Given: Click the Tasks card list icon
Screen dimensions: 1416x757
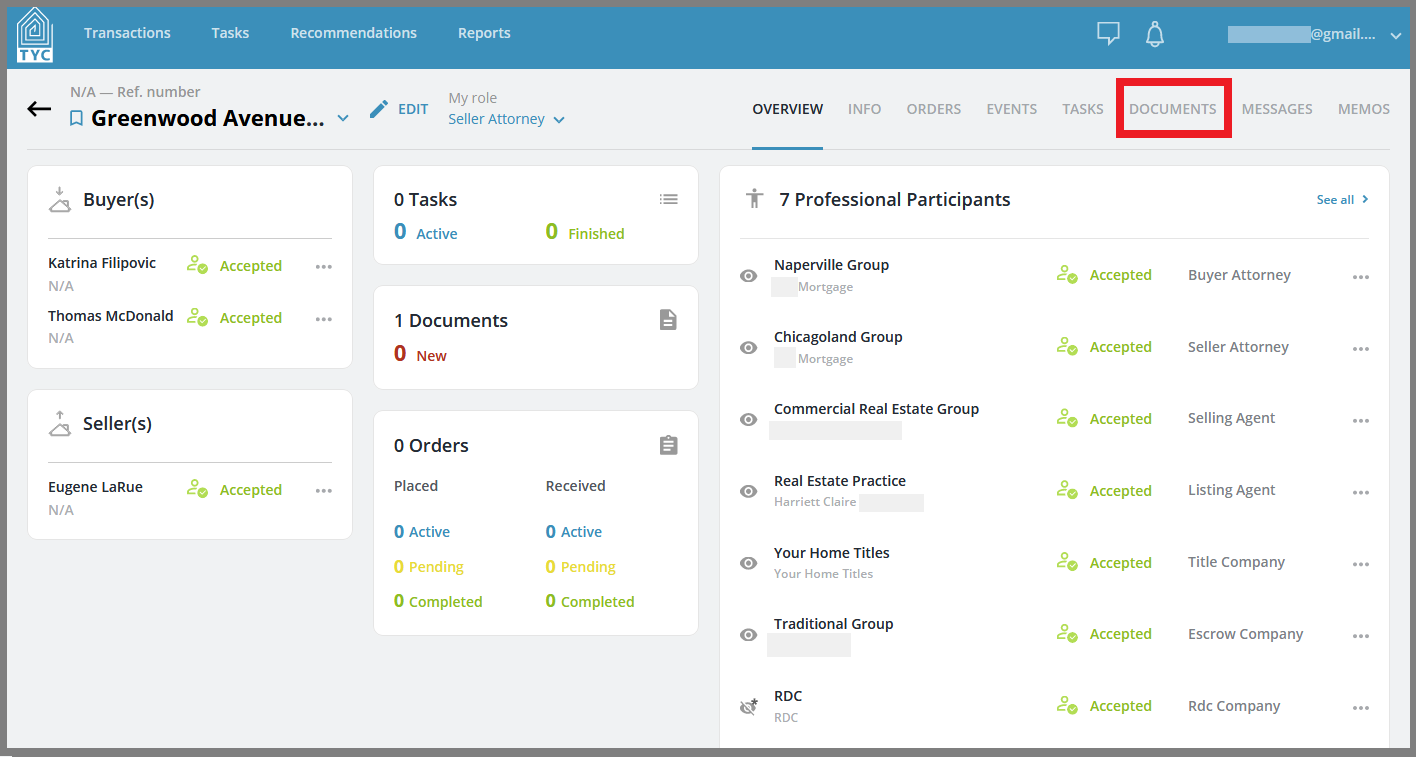Looking at the screenshot, I should (669, 199).
